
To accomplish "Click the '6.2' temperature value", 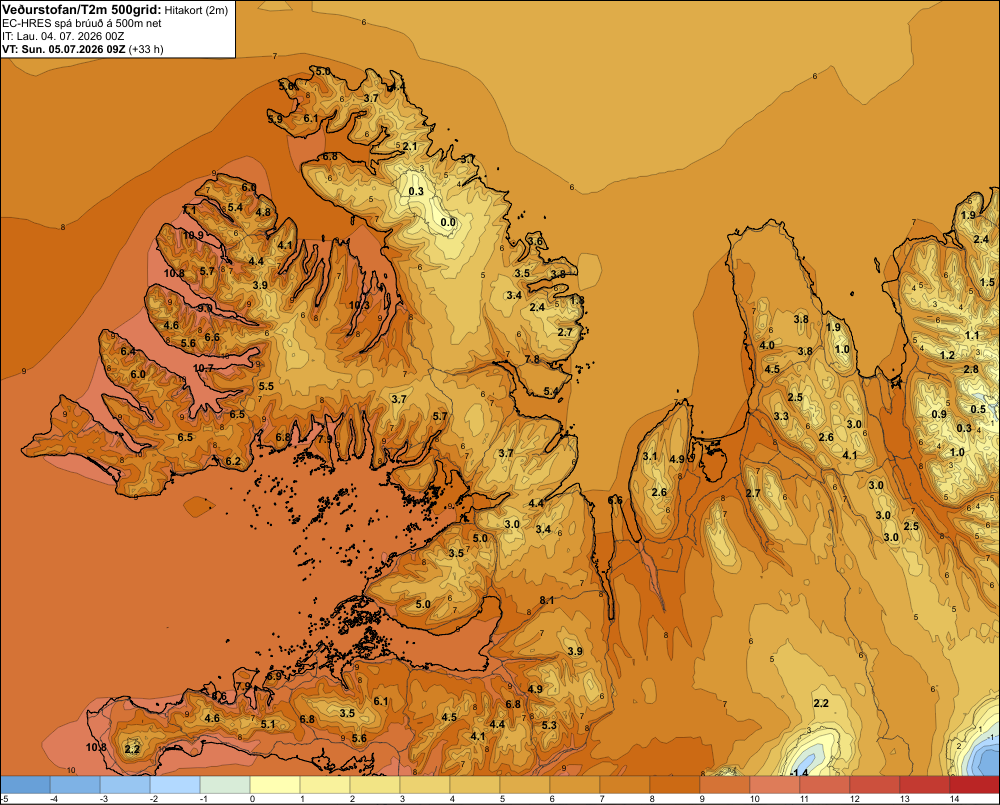I will [x=233, y=461].
